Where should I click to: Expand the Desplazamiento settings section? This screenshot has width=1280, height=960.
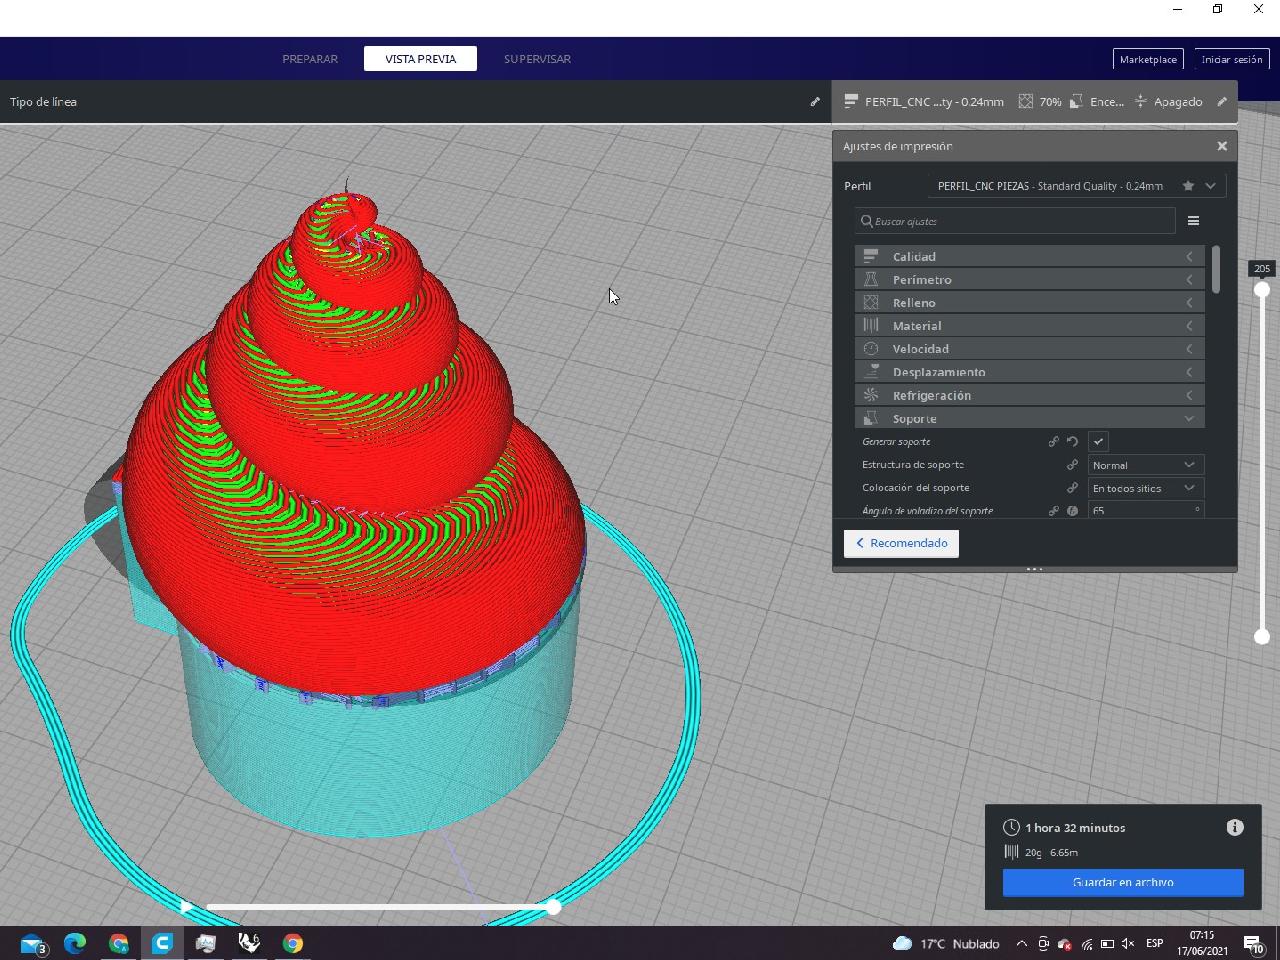pyautogui.click(x=1030, y=372)
